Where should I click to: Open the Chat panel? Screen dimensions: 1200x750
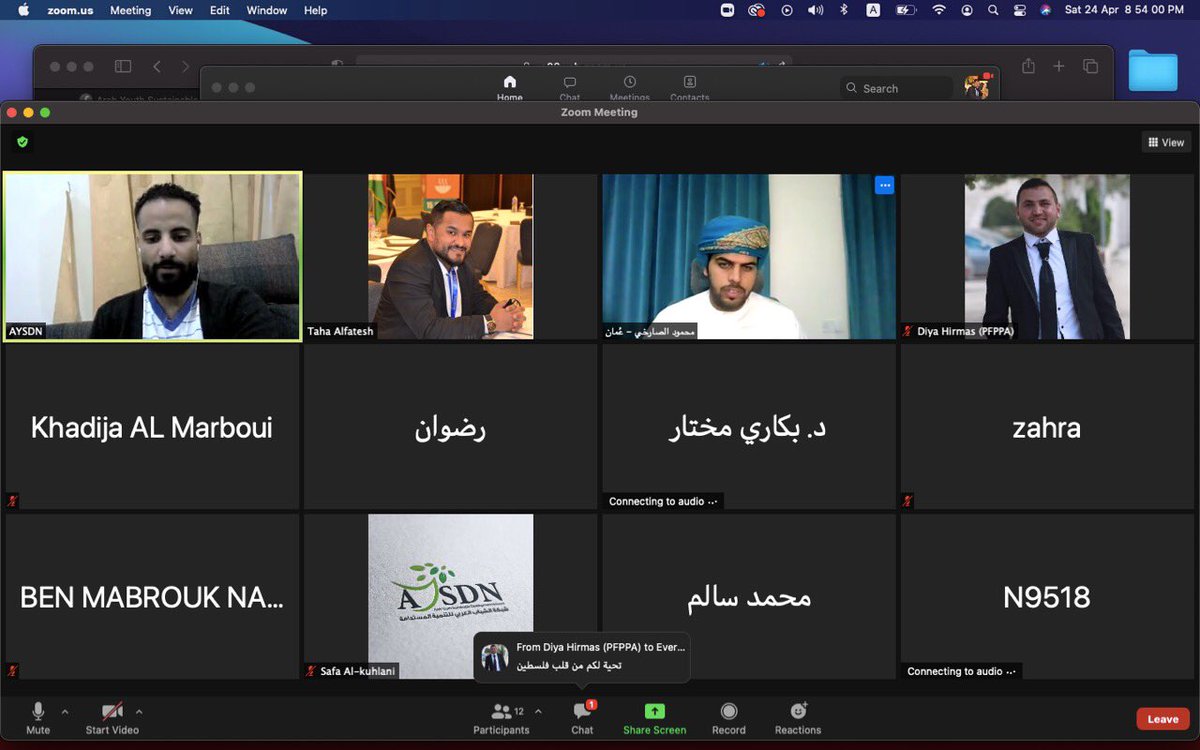coord(582,718)
